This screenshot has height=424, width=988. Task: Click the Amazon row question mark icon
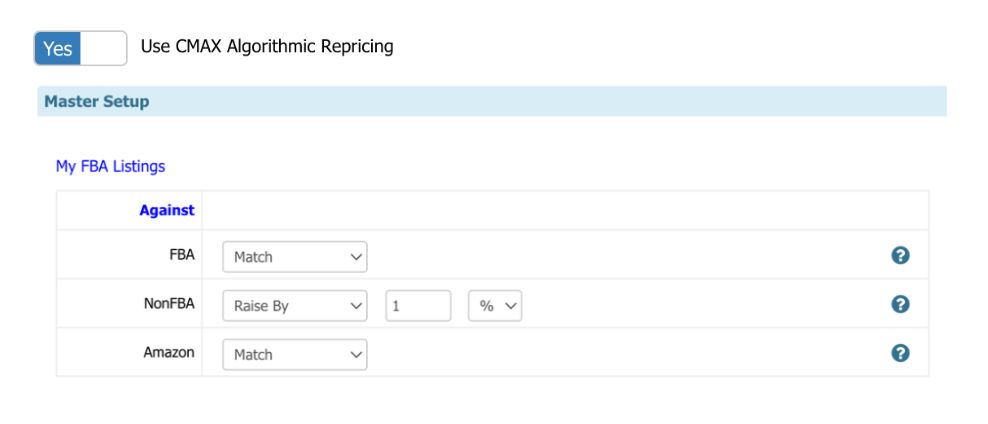(899, 354)
